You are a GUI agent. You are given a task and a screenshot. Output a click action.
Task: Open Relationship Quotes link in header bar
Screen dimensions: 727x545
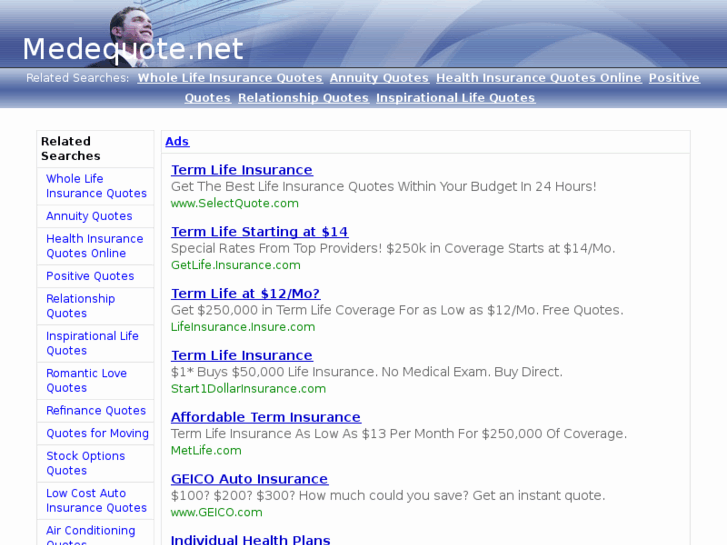tap(304, 98)
